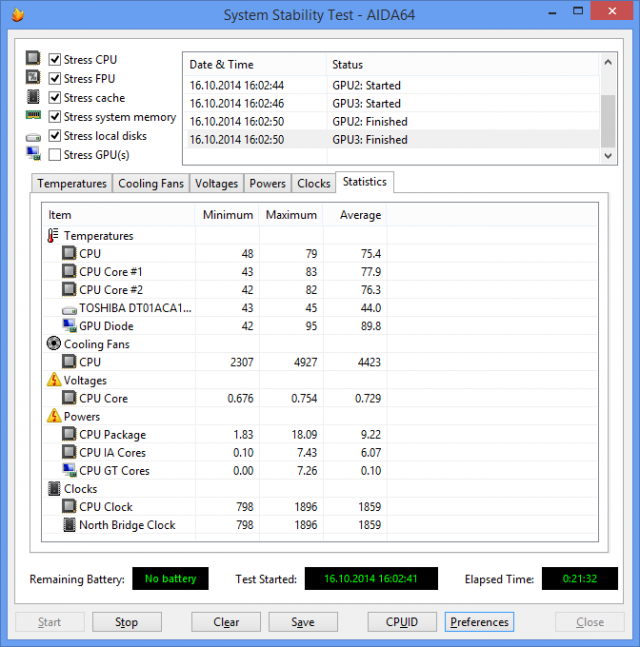Click the chip icon of North Bridge Clock row
This screenshot has width=640, height=647.
coord(69,524)
